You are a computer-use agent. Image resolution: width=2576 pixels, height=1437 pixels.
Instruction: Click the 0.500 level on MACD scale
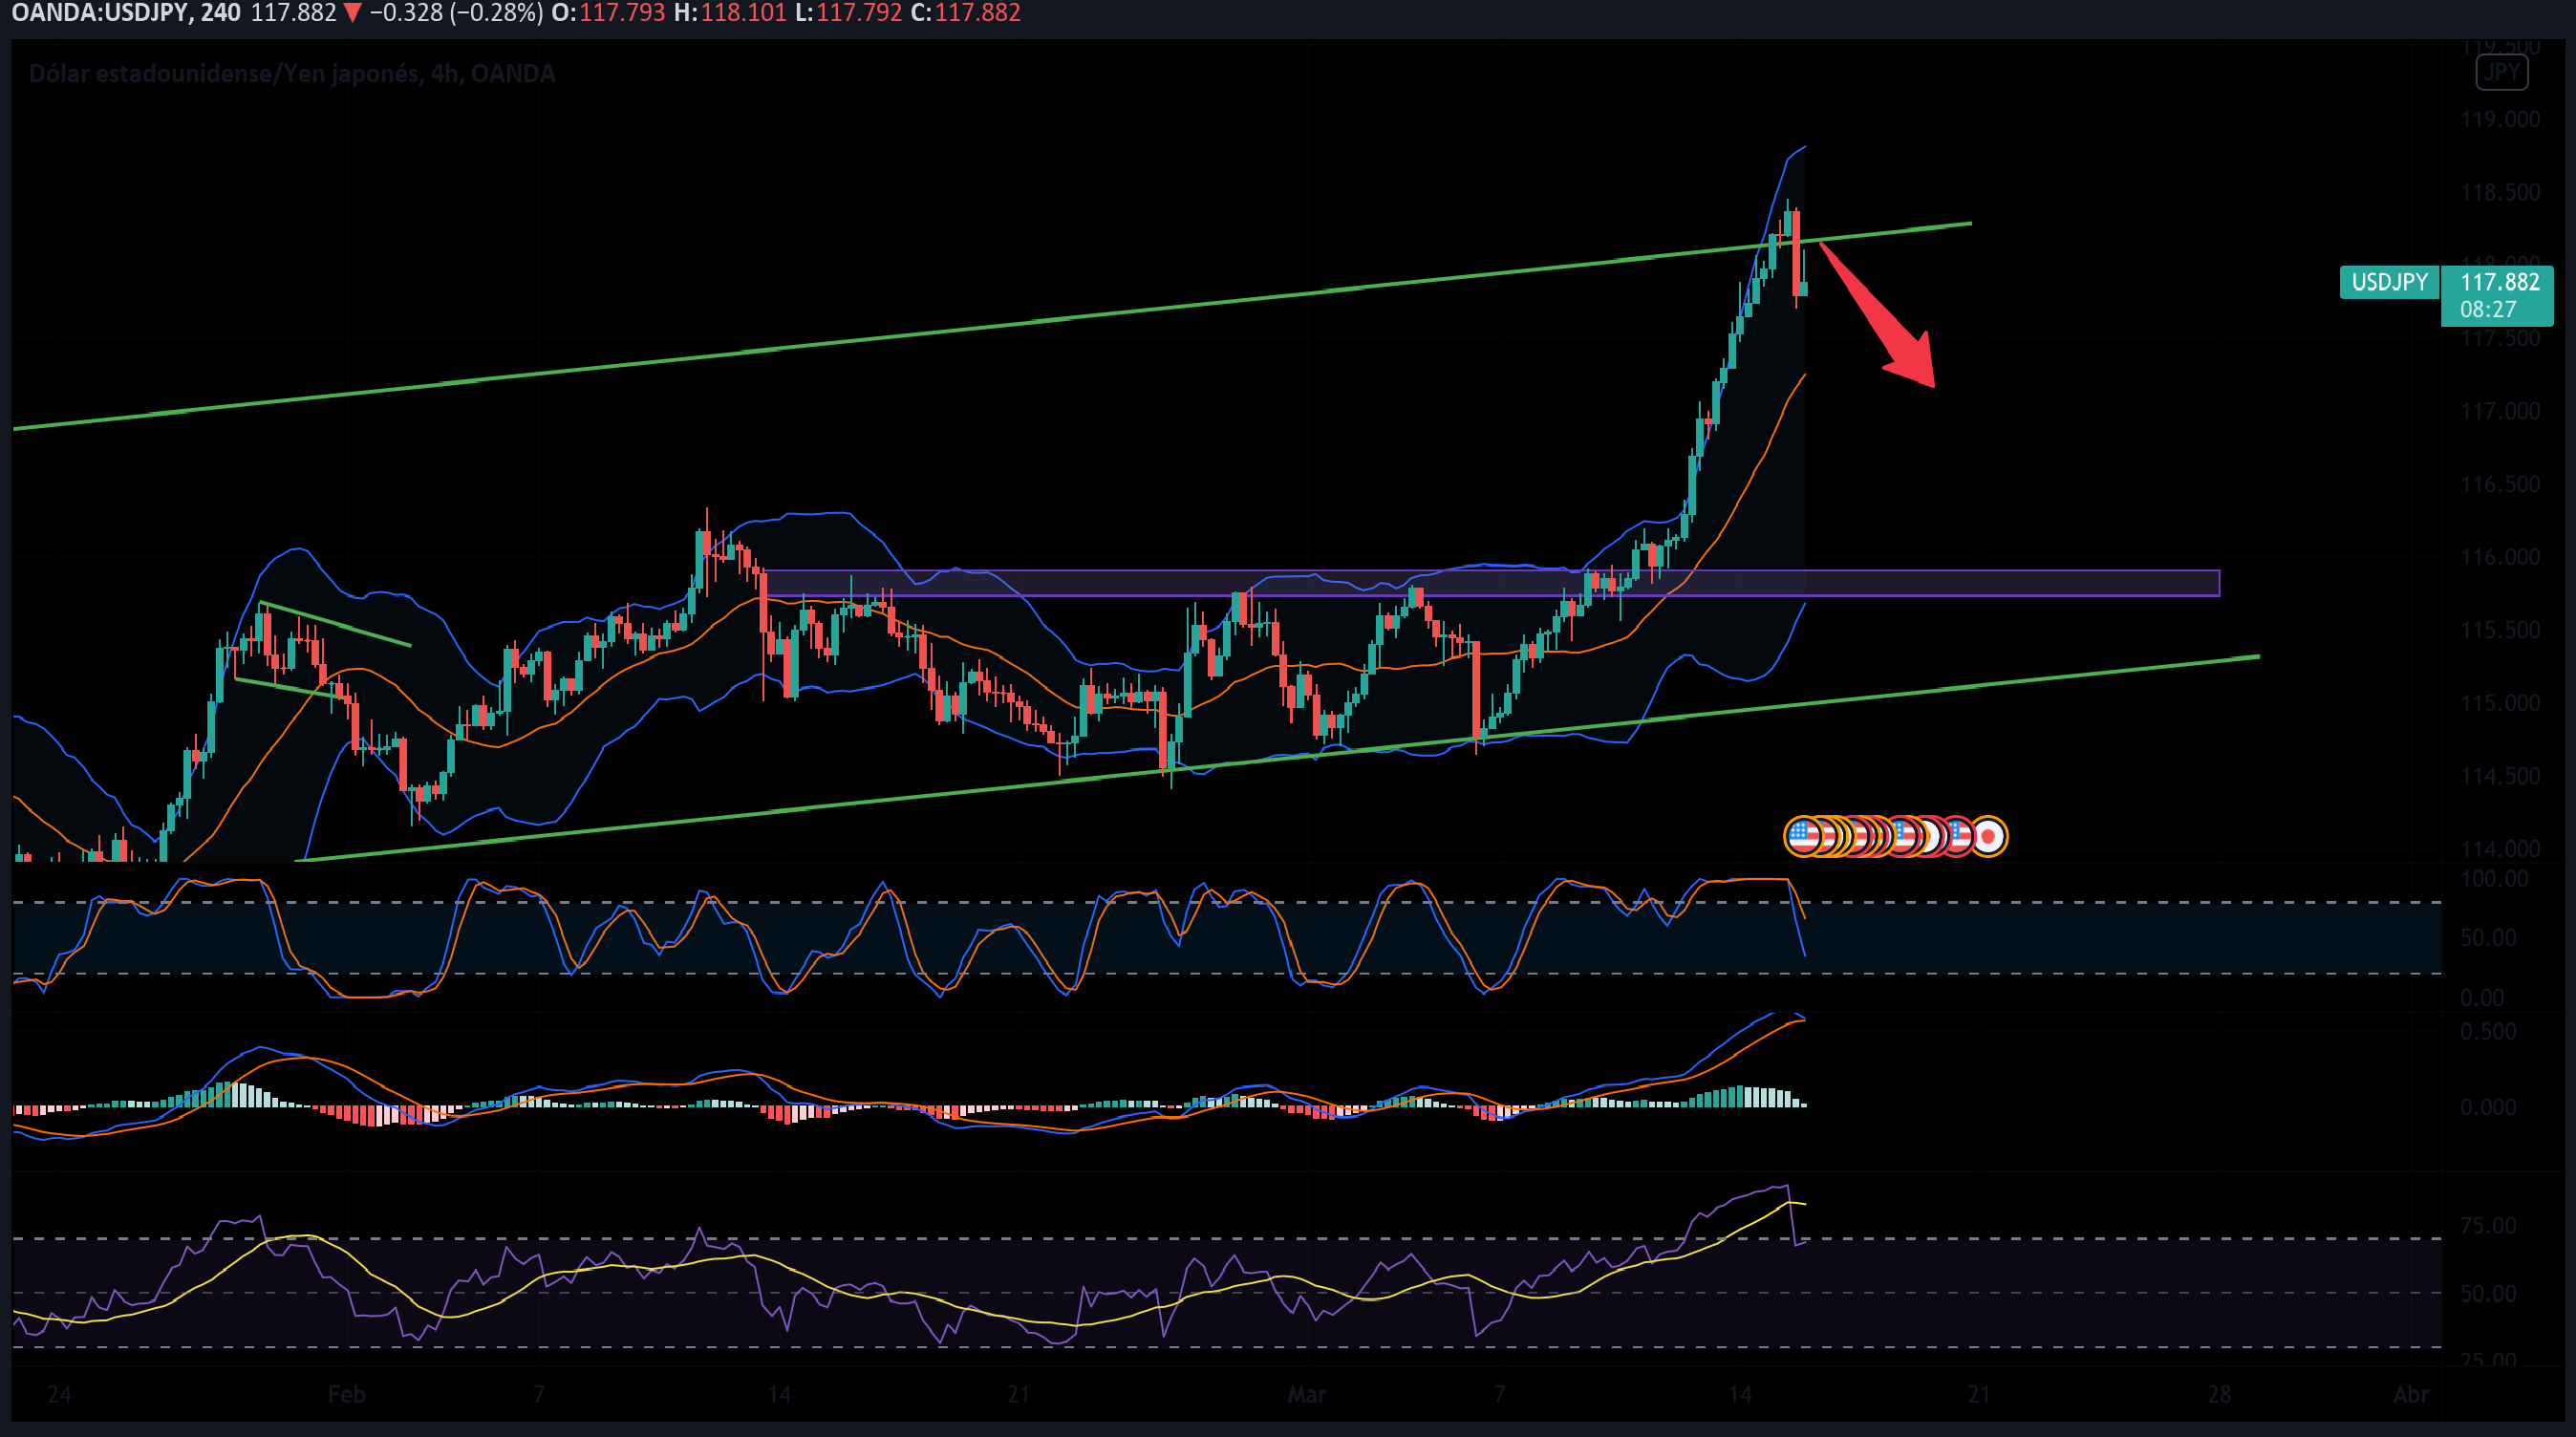coord(2487,1031)
